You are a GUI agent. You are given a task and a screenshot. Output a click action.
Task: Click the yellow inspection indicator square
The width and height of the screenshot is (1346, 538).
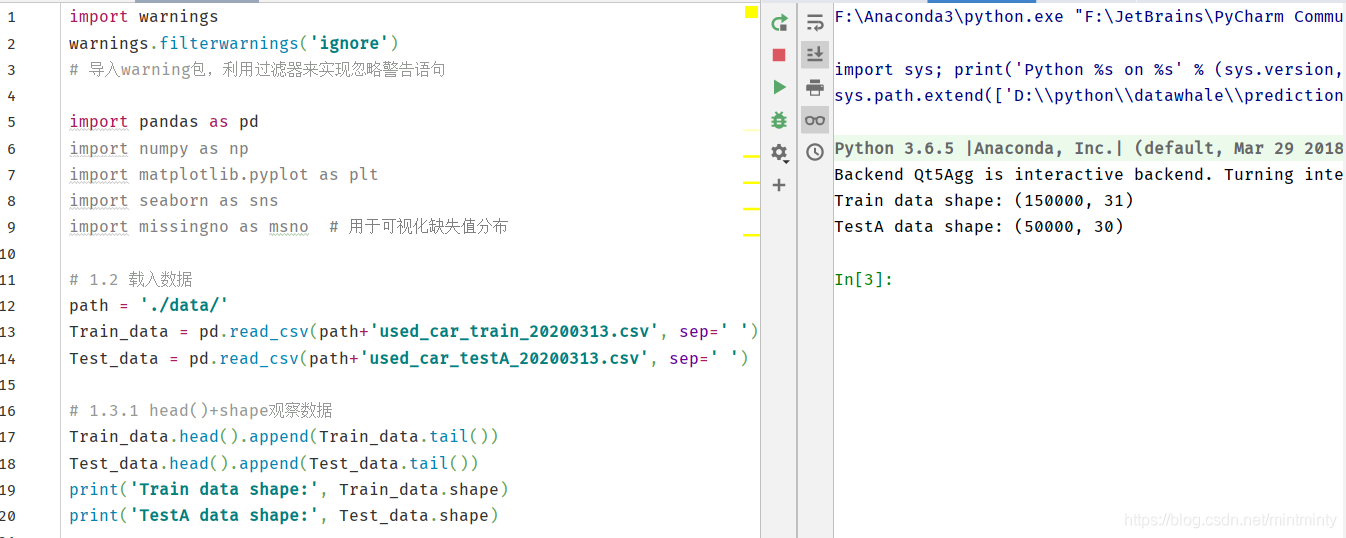point(751,12)
